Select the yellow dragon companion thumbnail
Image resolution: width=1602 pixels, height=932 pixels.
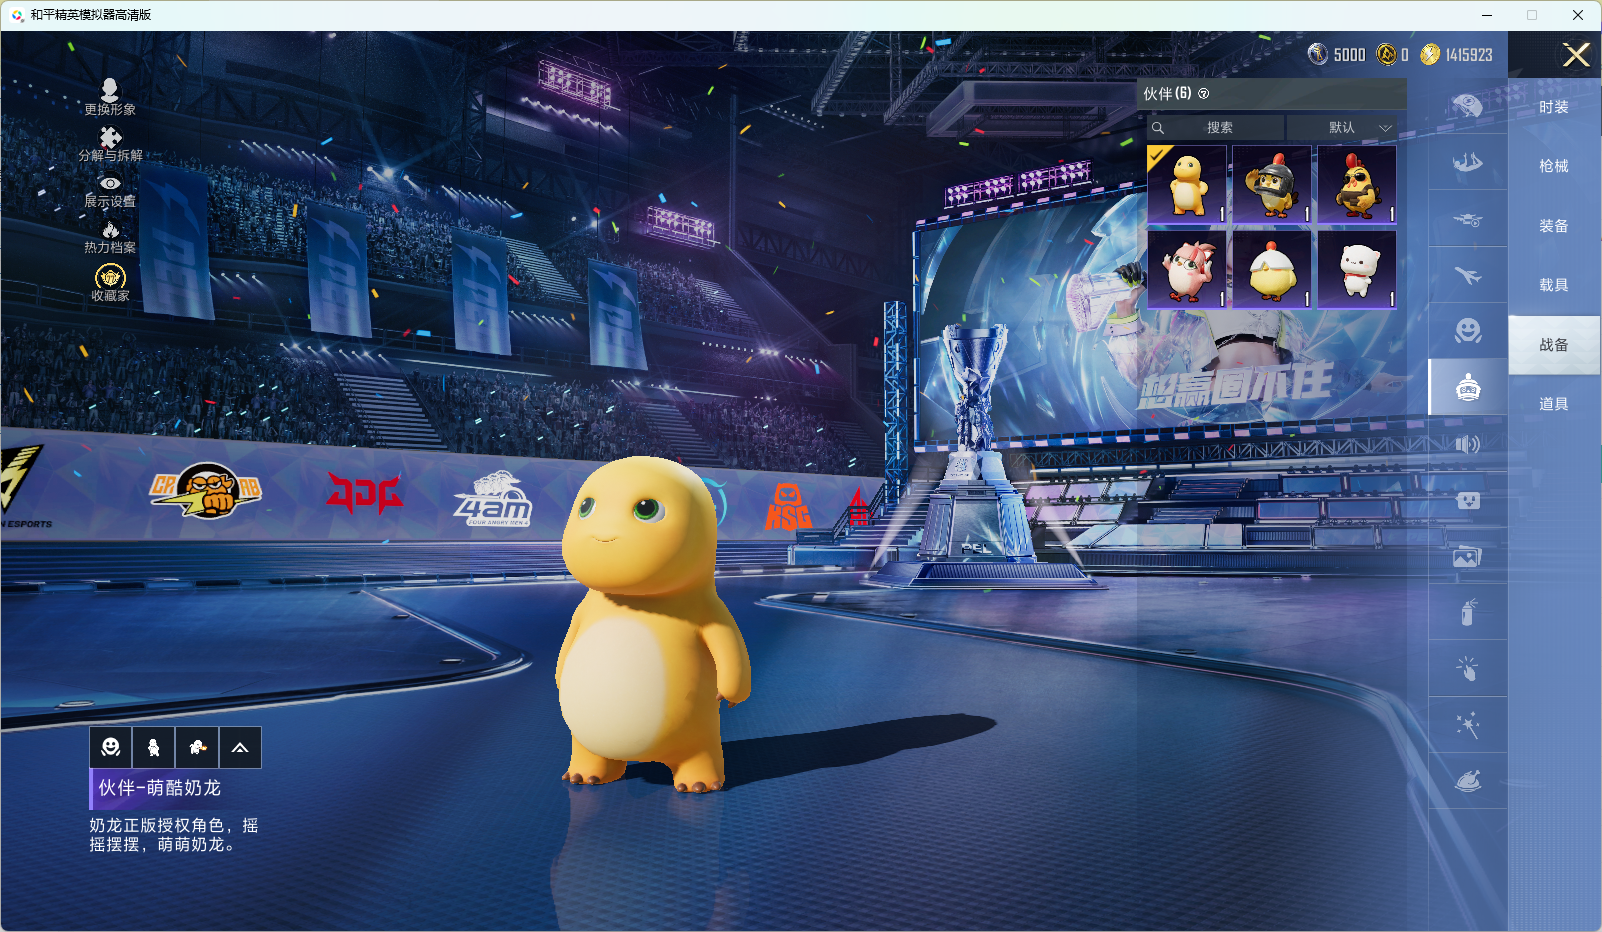pos(1187,184)
